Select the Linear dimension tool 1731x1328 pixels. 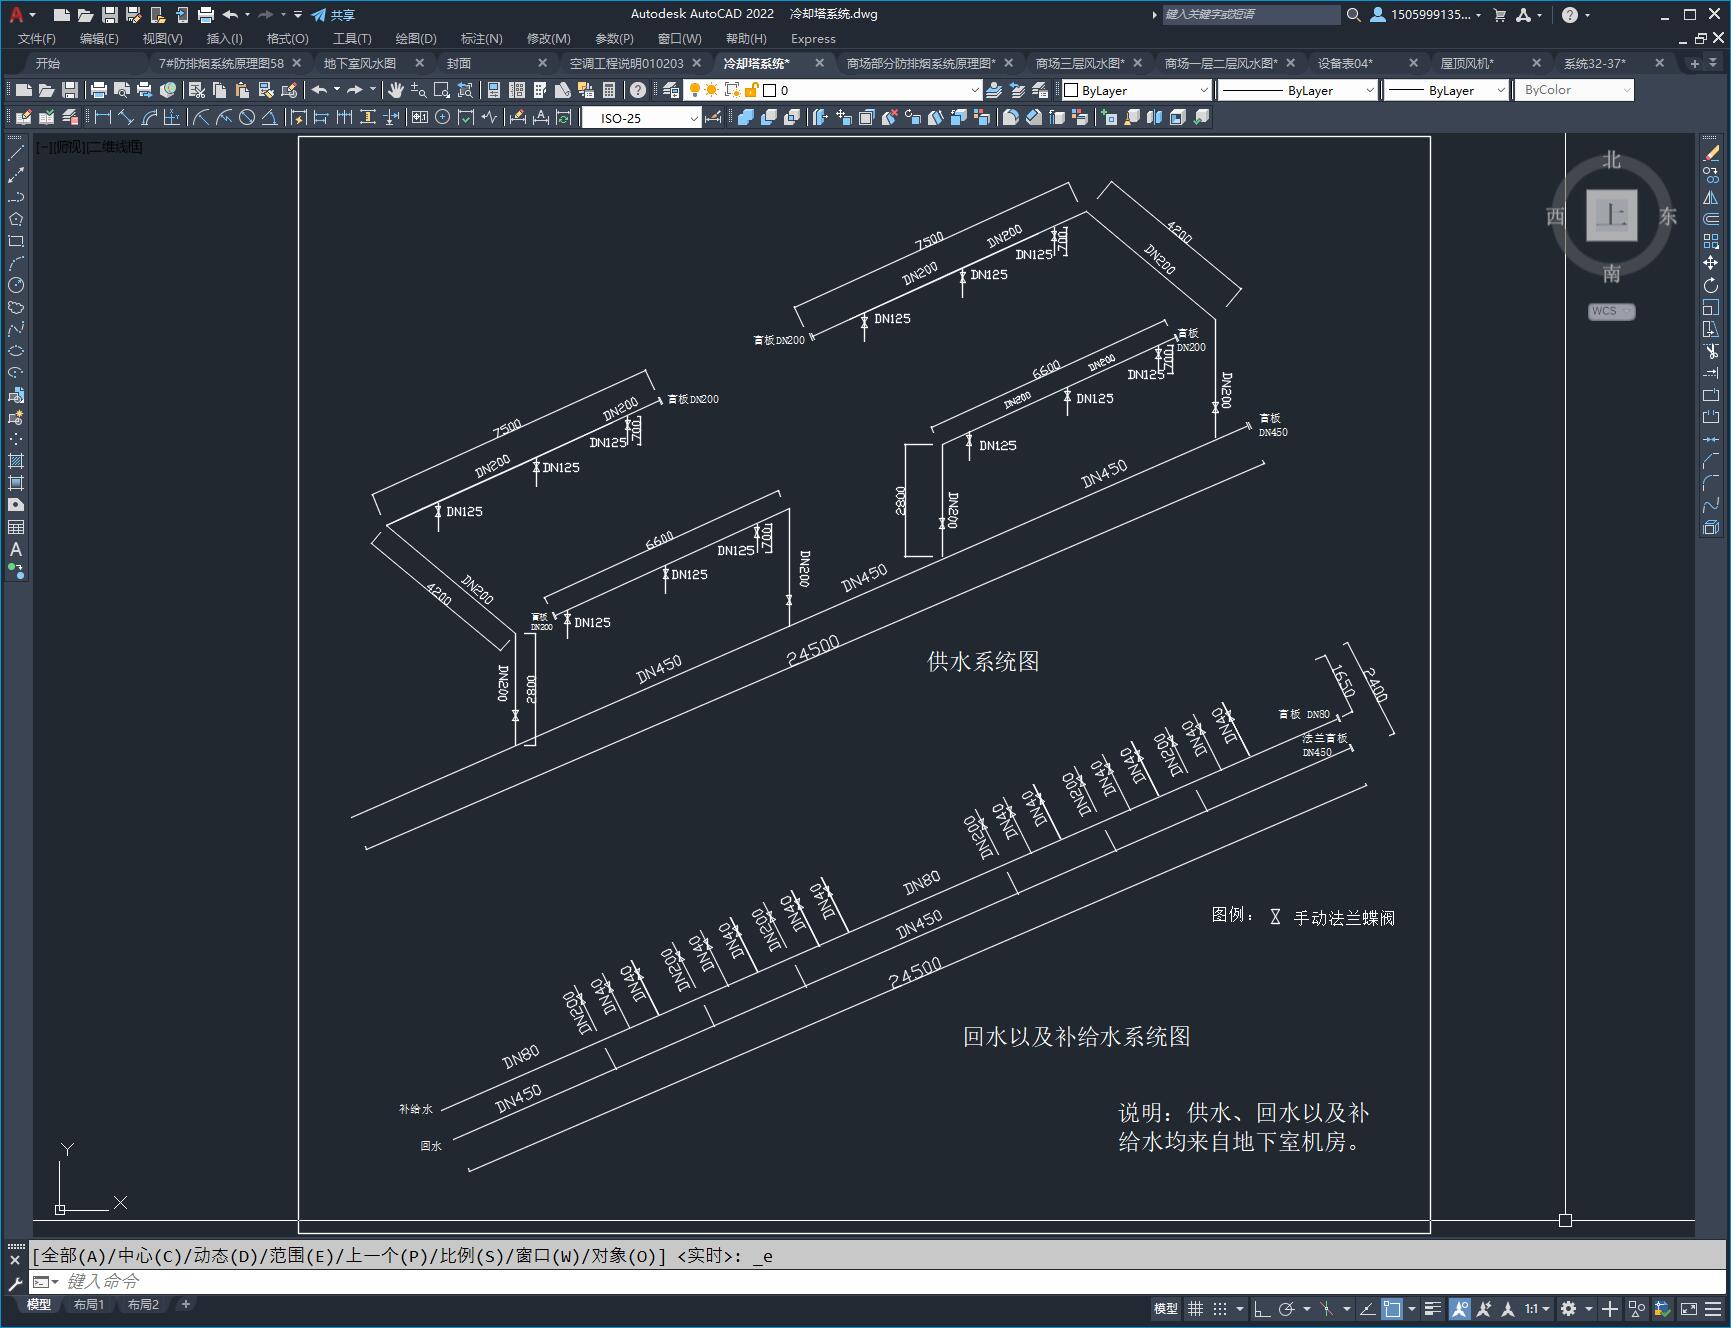coord(102,117)
